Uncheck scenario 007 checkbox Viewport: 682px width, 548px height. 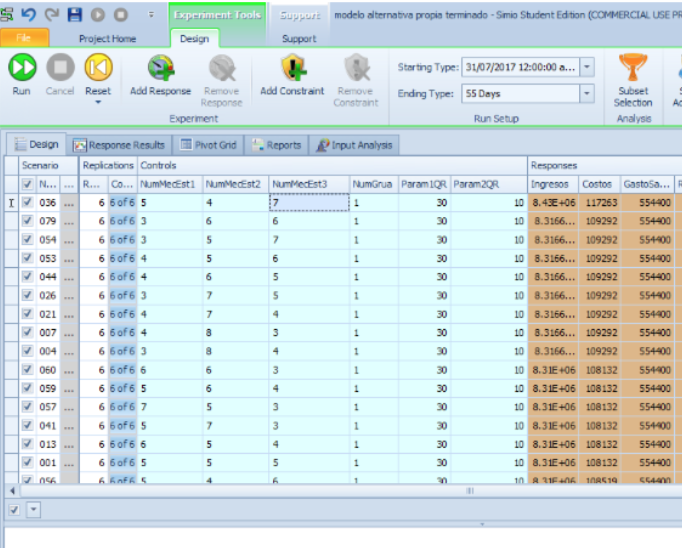click(27, 332)
